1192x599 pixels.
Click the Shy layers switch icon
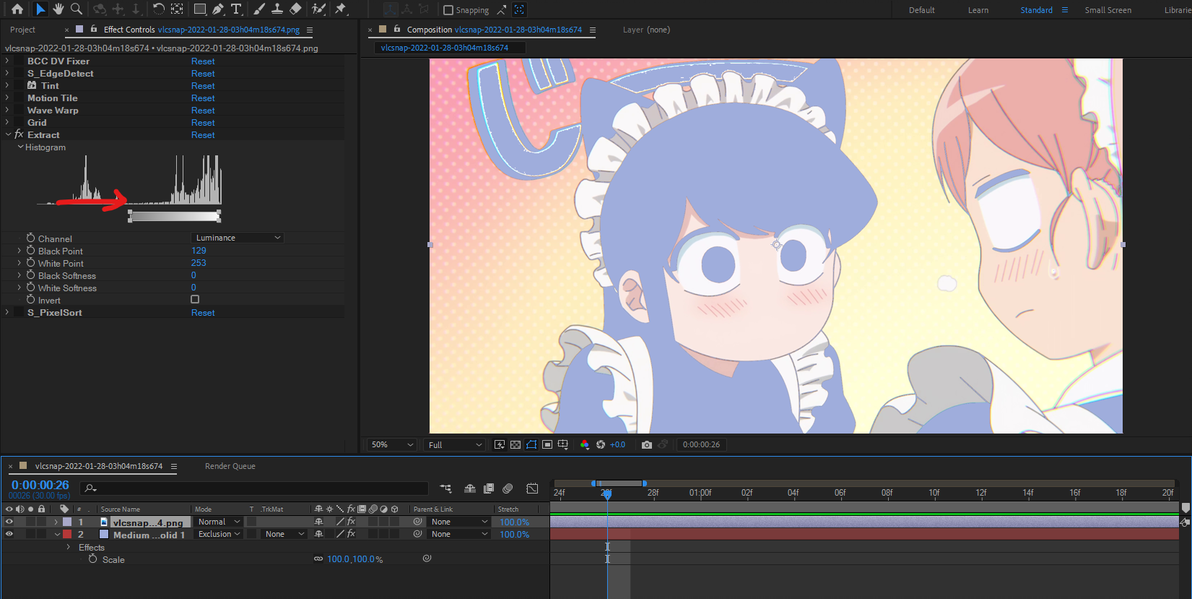pyautogui.click(x=470, y=488)
